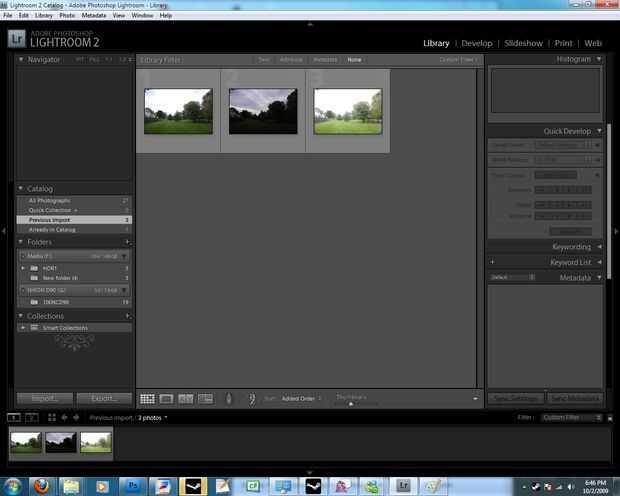The height and width of the screenshot is (496, 620).
Task: Select the dark middle photo in grid
Action: pos(263,111)
